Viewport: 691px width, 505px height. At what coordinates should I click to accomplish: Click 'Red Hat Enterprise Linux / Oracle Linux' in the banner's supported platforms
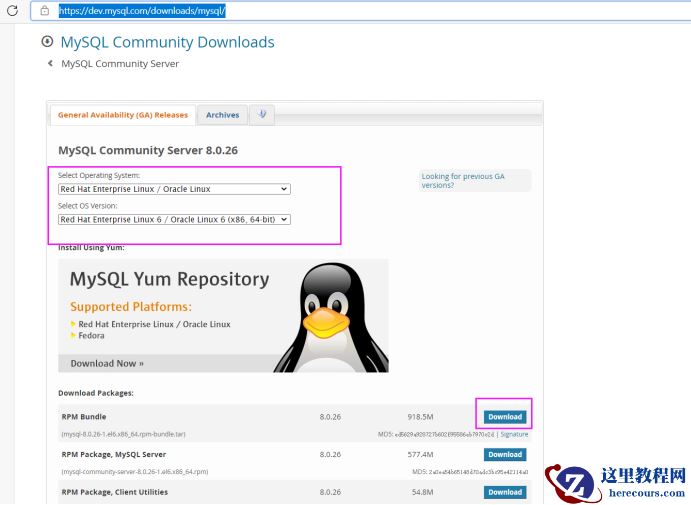pos(154,324)
